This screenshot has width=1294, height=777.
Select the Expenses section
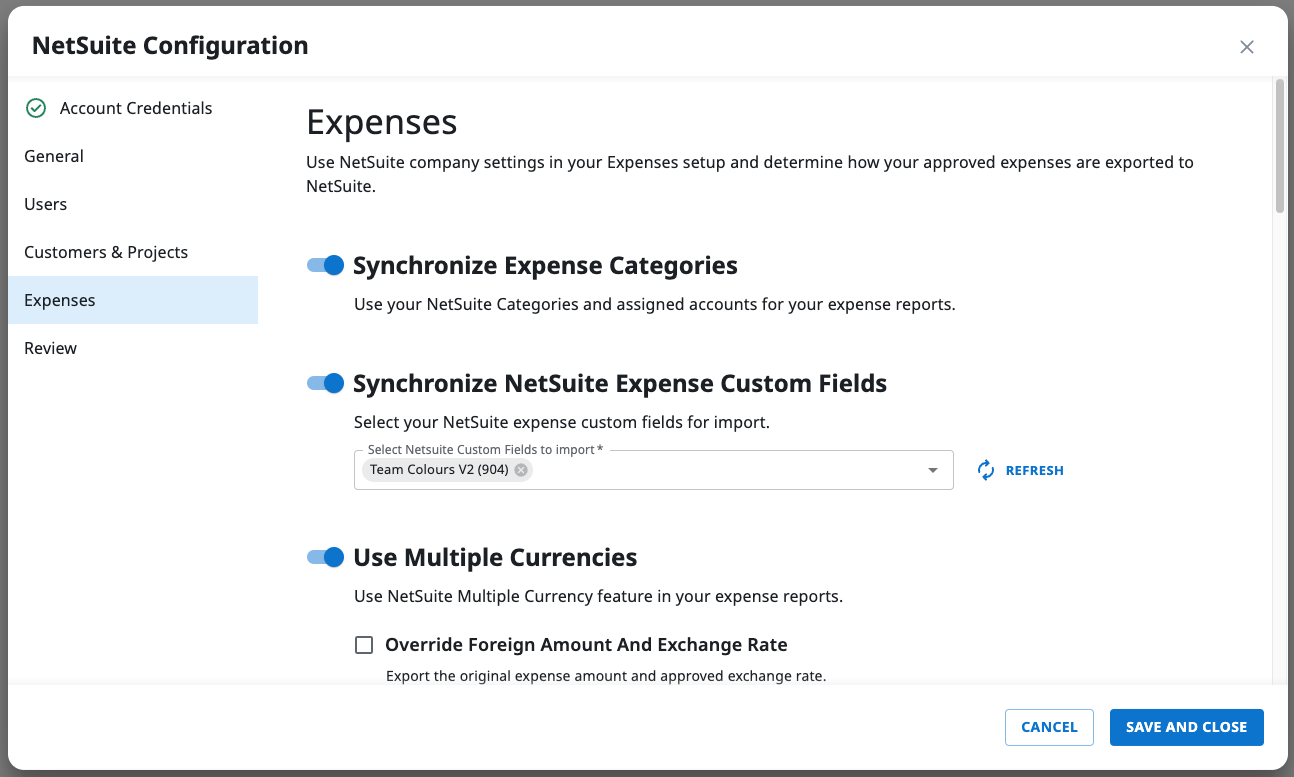point(133,300)
